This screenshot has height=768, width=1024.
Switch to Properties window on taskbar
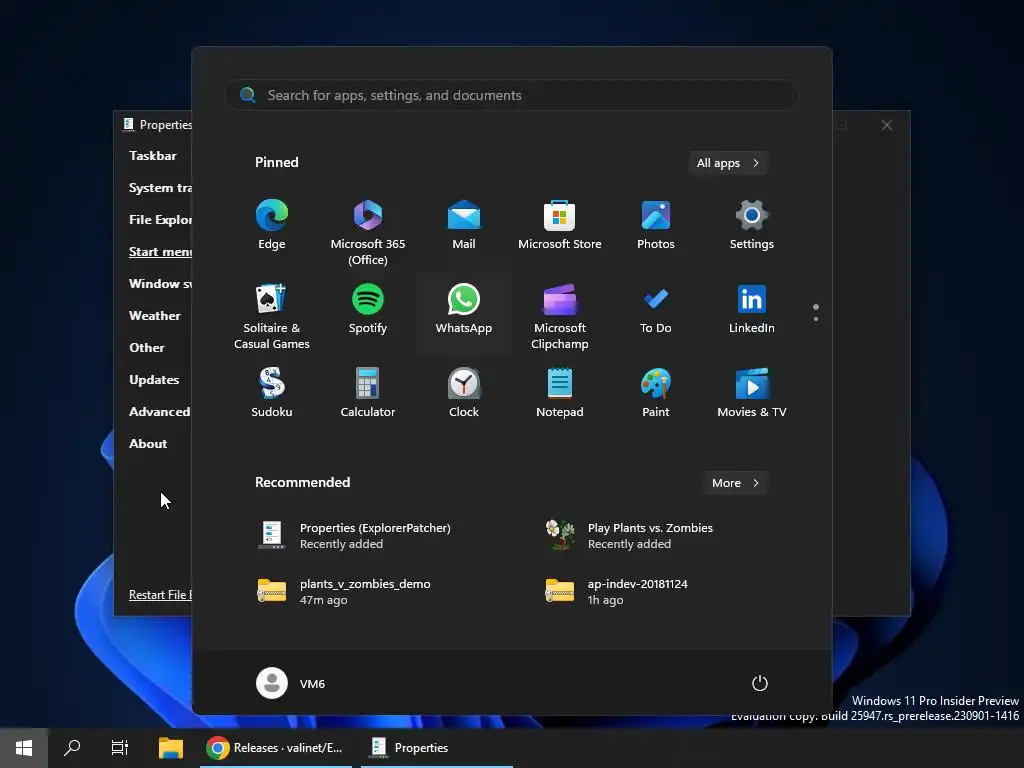click(436, 748)
